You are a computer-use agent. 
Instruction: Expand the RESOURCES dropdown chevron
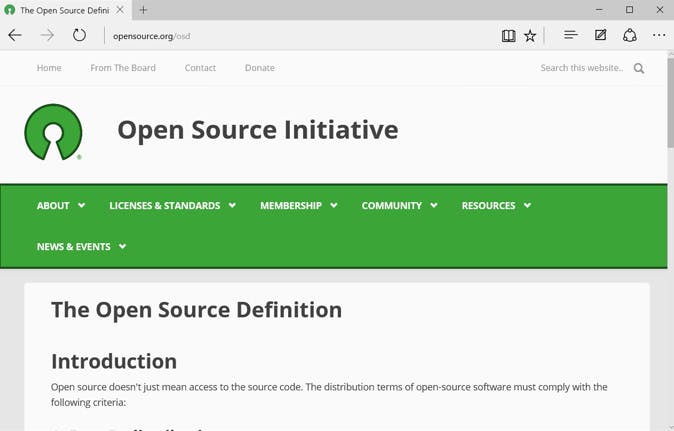527,205
